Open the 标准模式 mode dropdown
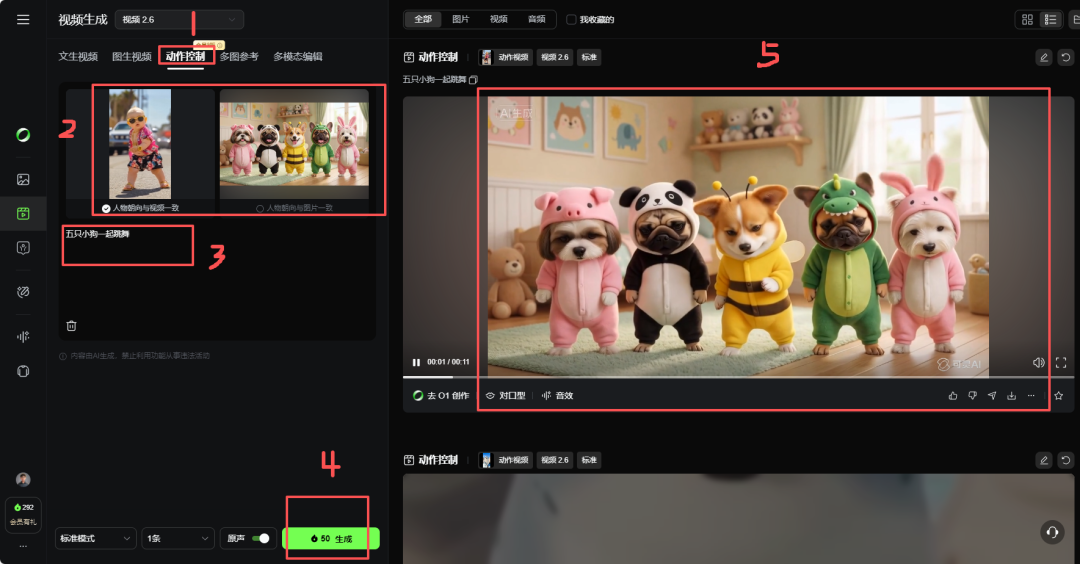Viewport: 1080px width, 564px height. click(96, 539)
